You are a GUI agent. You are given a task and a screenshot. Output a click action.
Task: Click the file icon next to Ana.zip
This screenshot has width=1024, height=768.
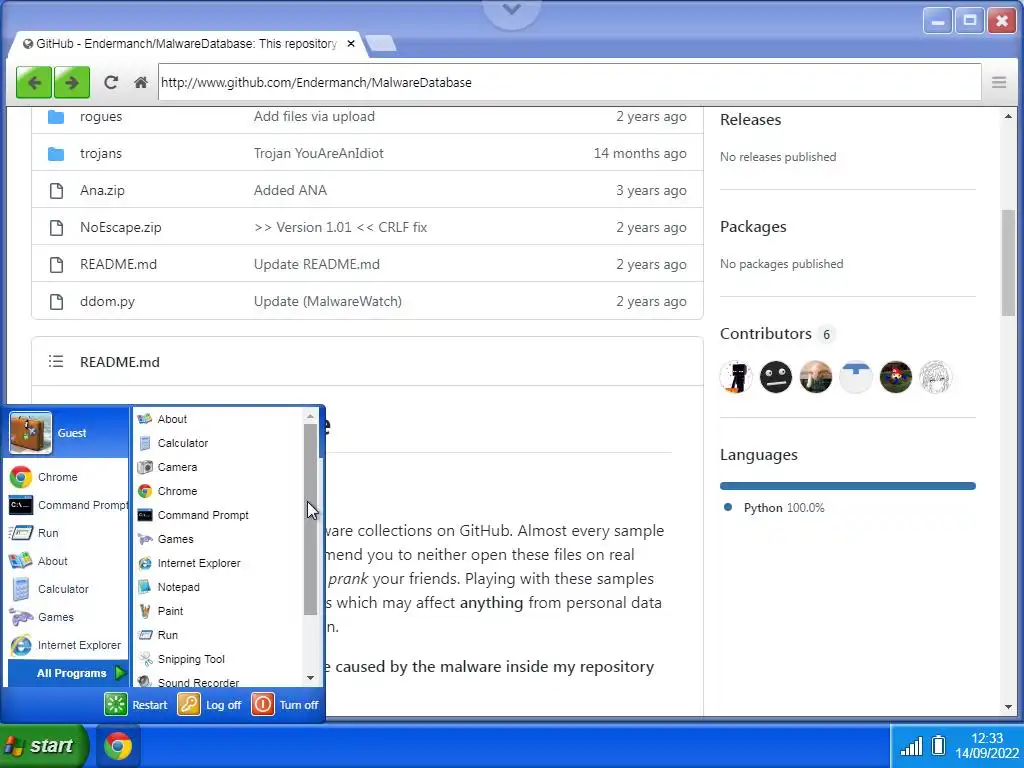[x=57, y=191]
